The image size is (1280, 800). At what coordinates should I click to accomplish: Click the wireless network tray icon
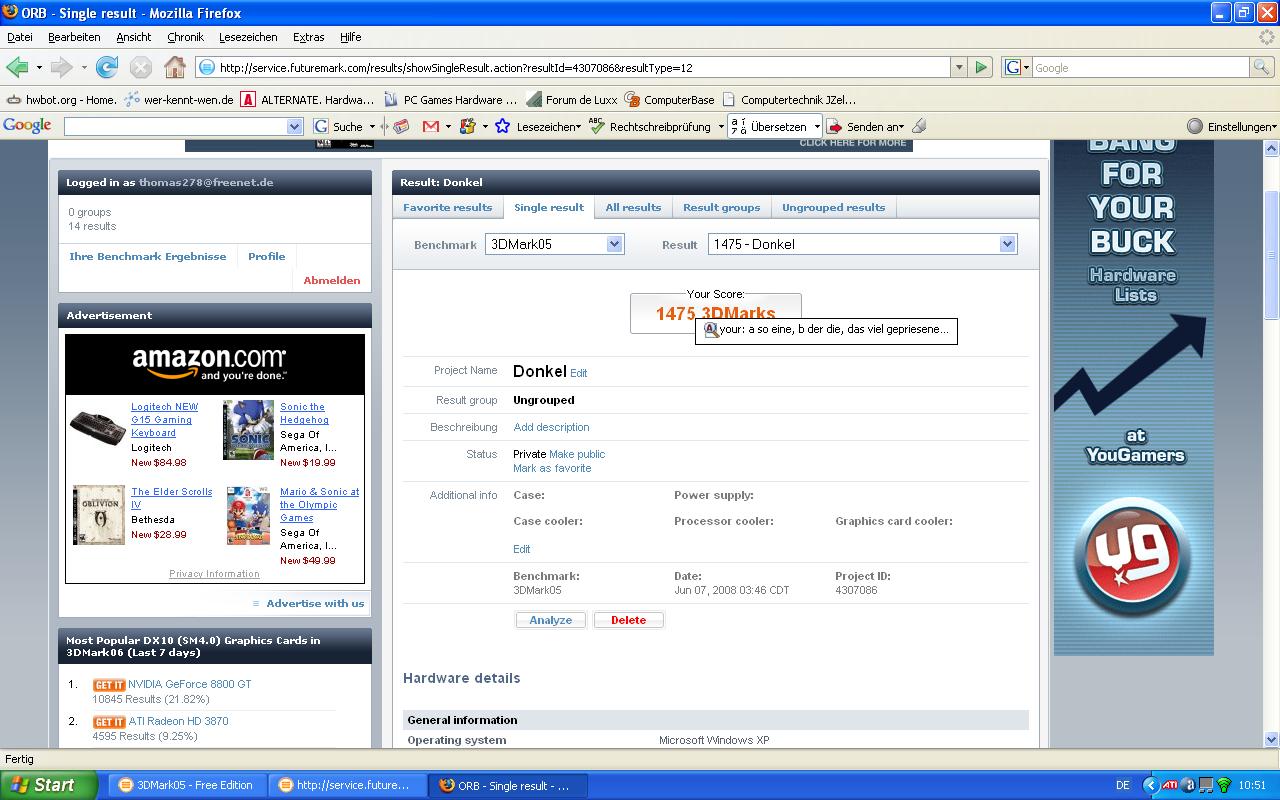click(x=1223, y=785)
